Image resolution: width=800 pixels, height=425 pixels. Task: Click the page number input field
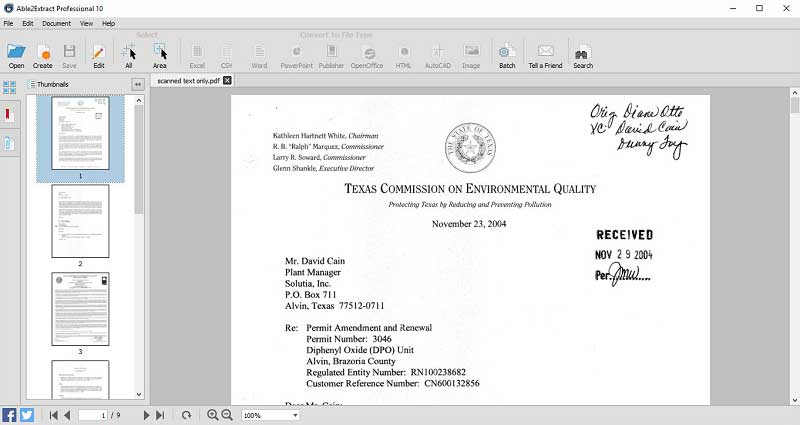pyautogui.click(x=93, y=415)
